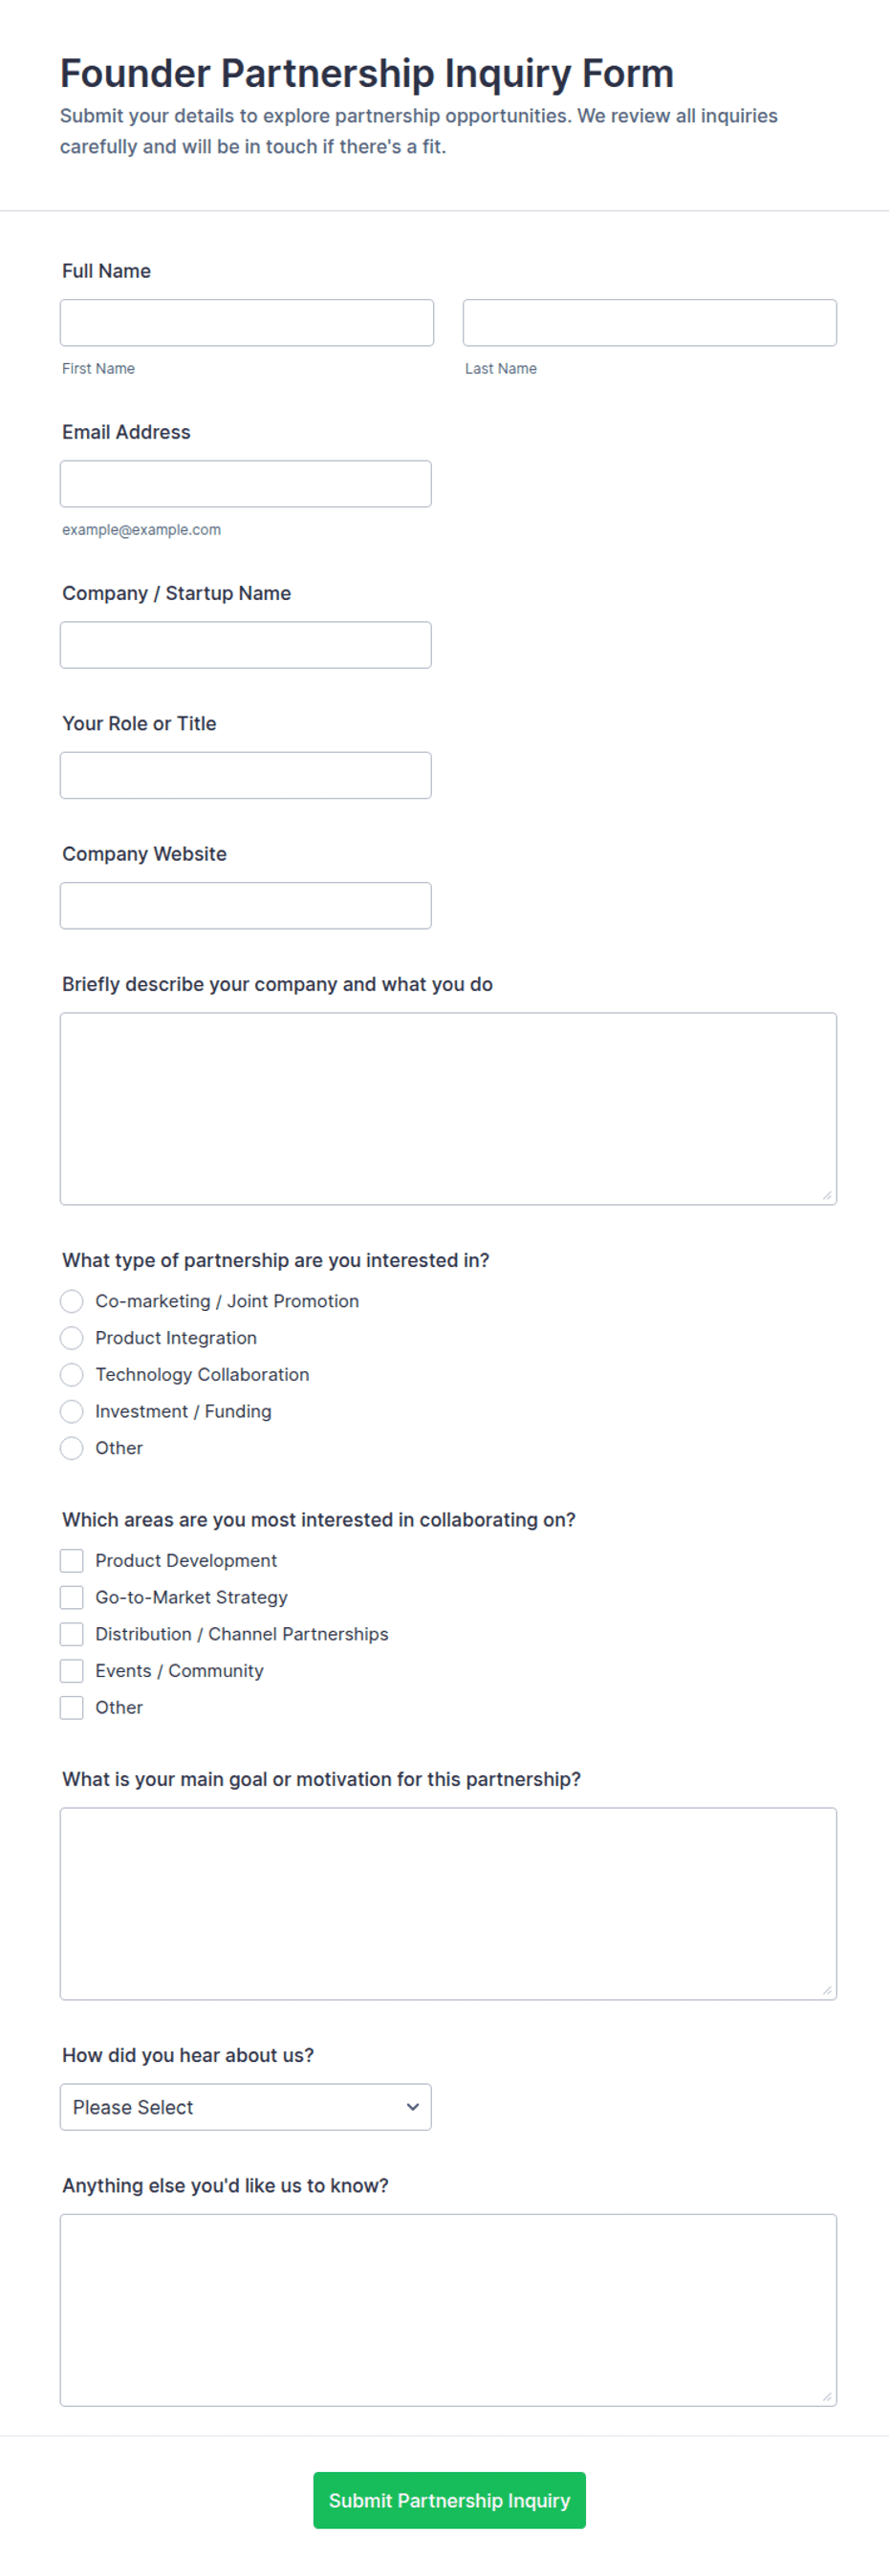The height and width of the screenshot is (2576, 889).
Task: Select the Your Role or Title field
Action: tap(246, 775)
